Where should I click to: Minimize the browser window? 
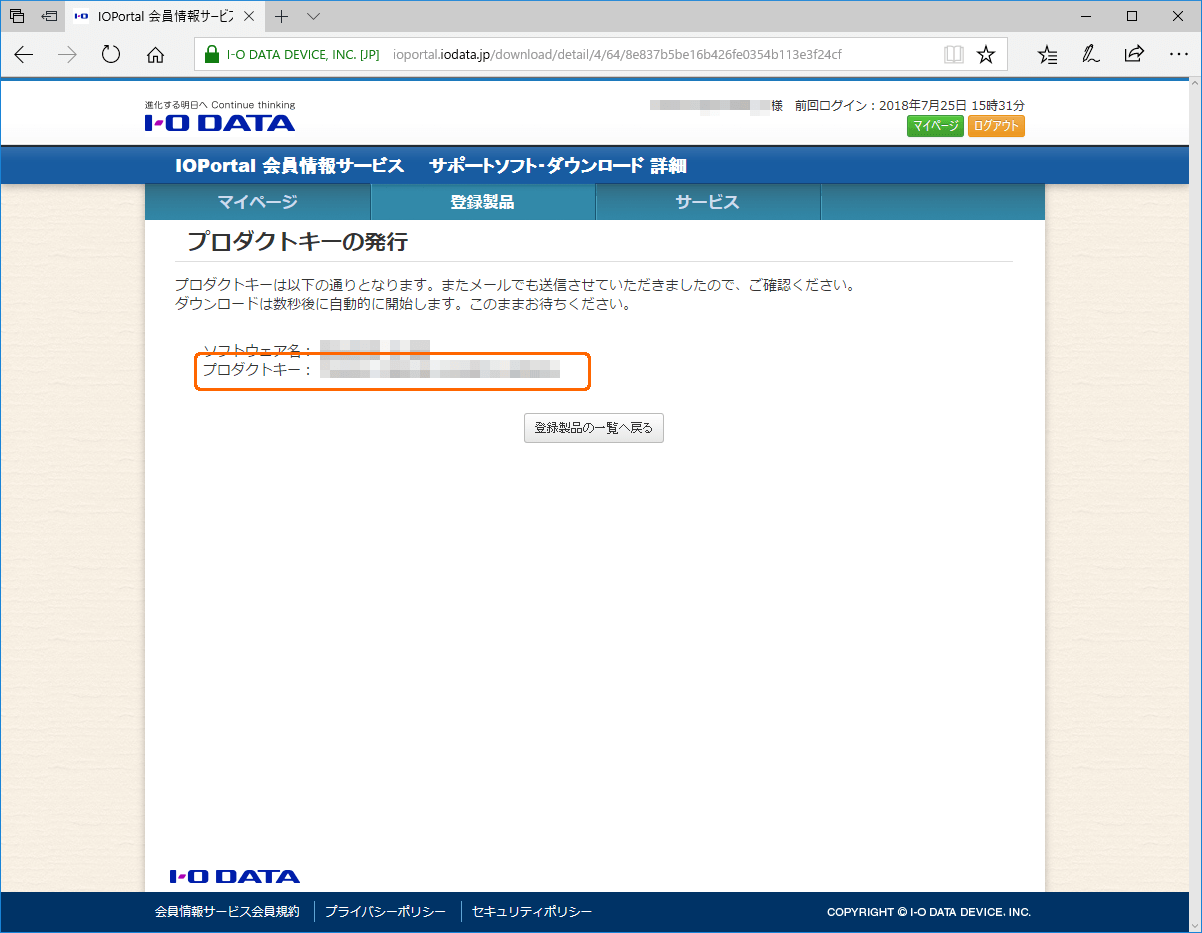pyautogui.click(x=1086, y=16)
